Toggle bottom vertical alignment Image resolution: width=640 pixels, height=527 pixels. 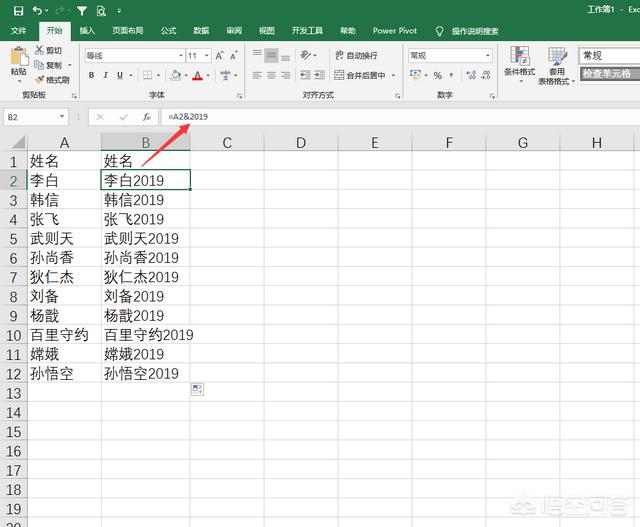coord(286,55)
